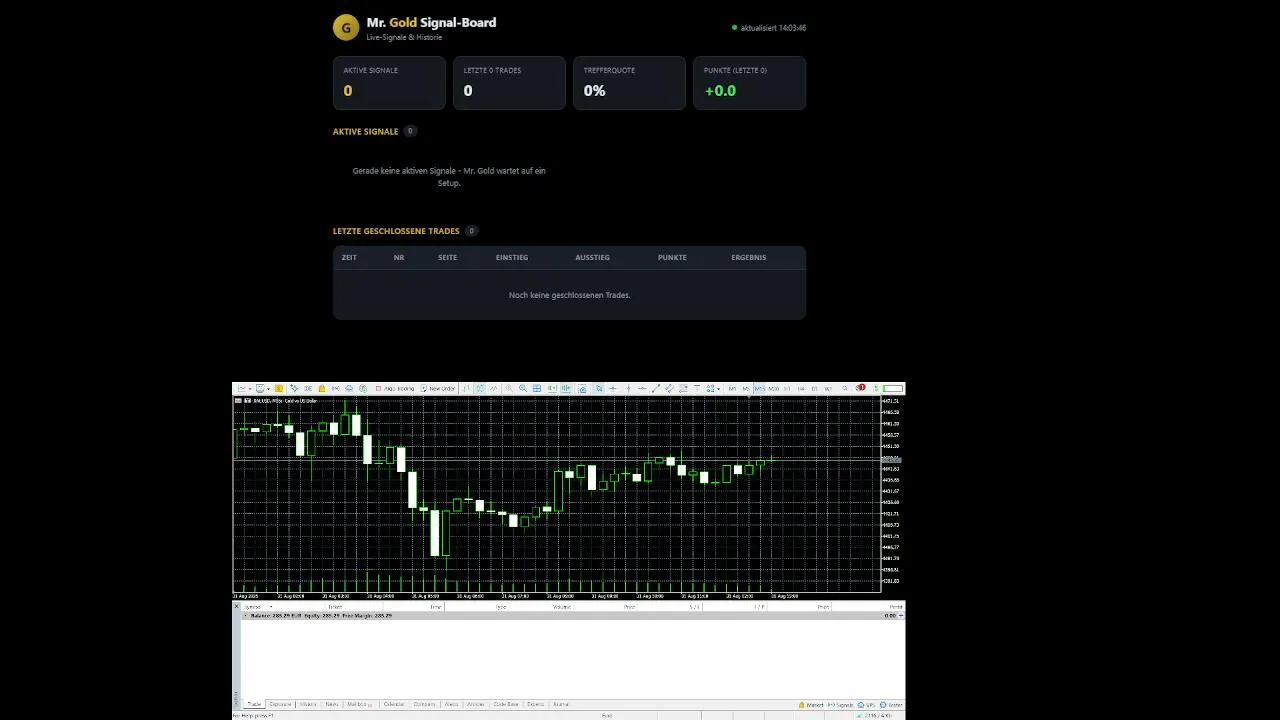This screenshot has width=1280, height=720.
Task: Select the H4 timeframe
Action: 801,388
